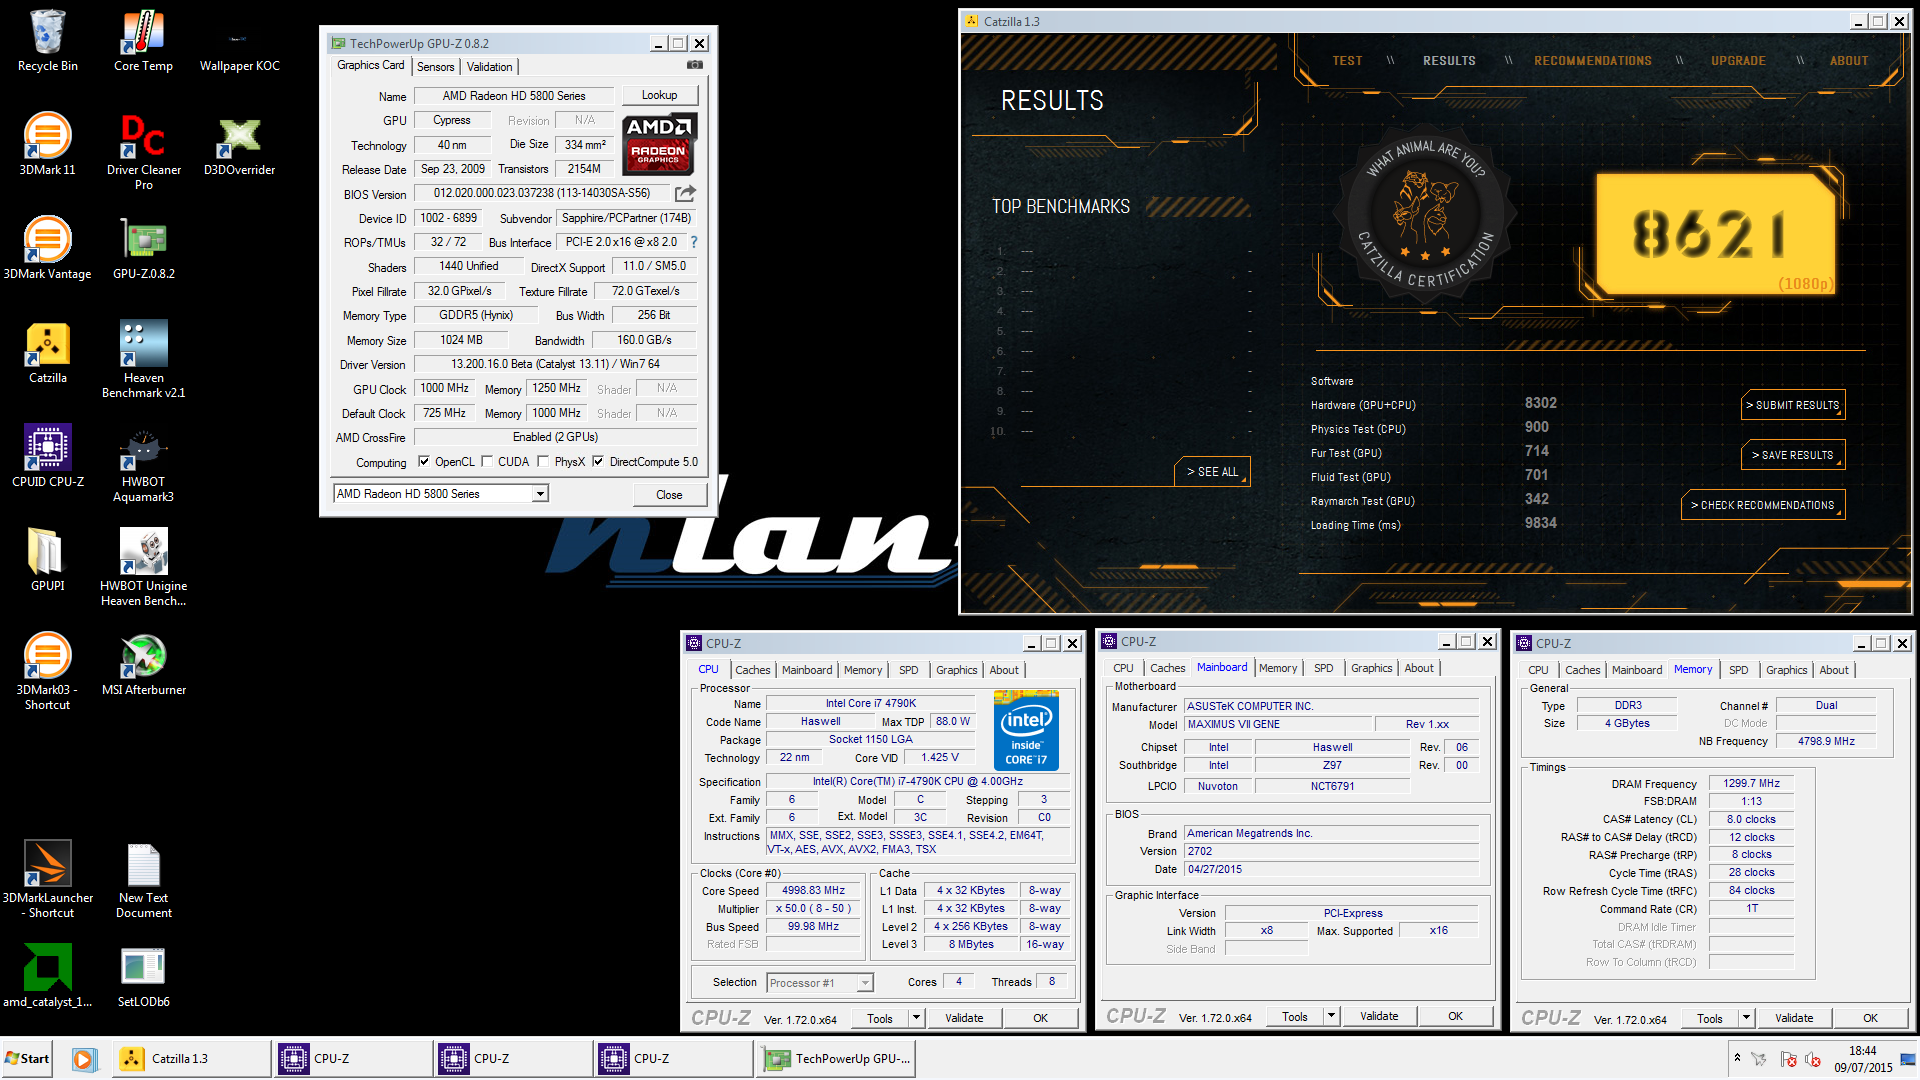Expand Tools dropdown arrow in CPU-Z Mainboard window
Viewport: 1920px width, 1080px height.
click(1331, 1016)
